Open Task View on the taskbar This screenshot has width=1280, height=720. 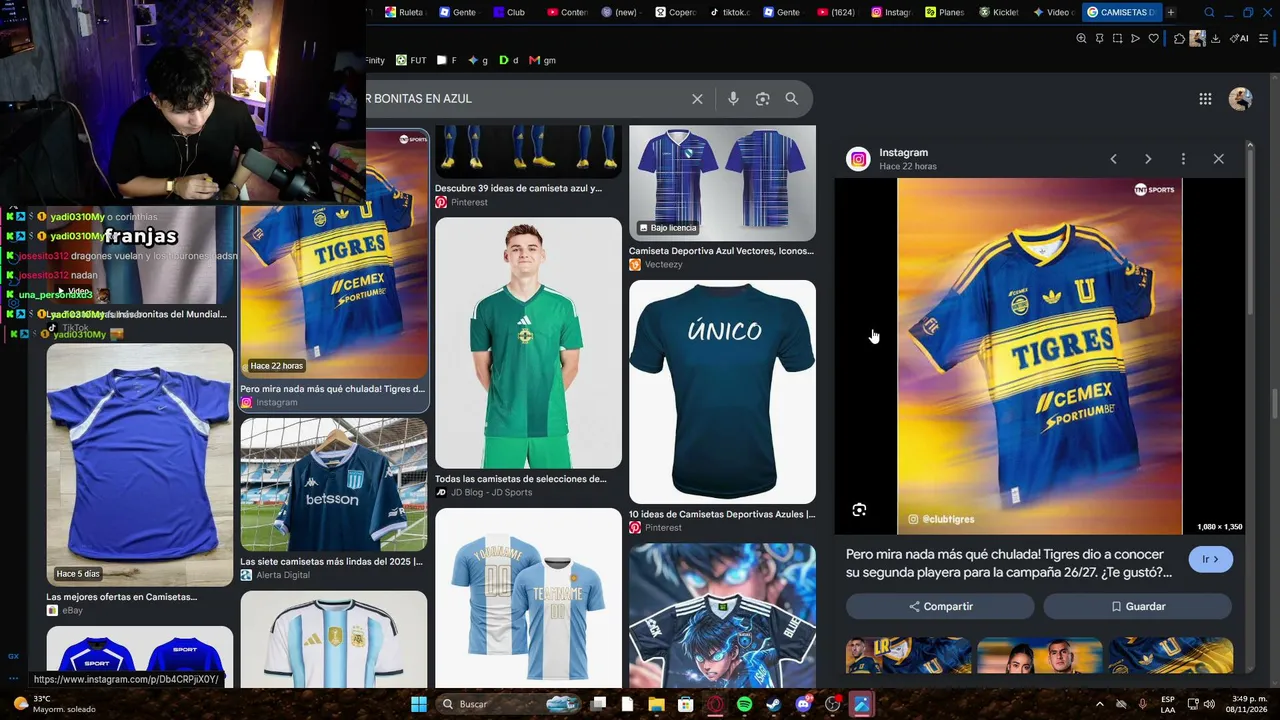(x=598, y=704)
